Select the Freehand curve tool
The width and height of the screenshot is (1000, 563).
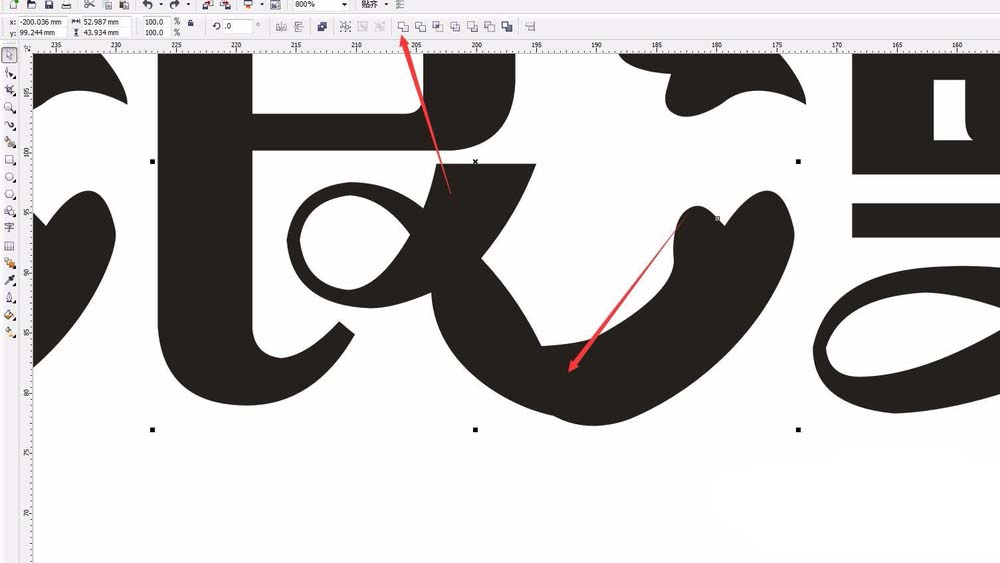pyautogui.click(x=9, y=125)
